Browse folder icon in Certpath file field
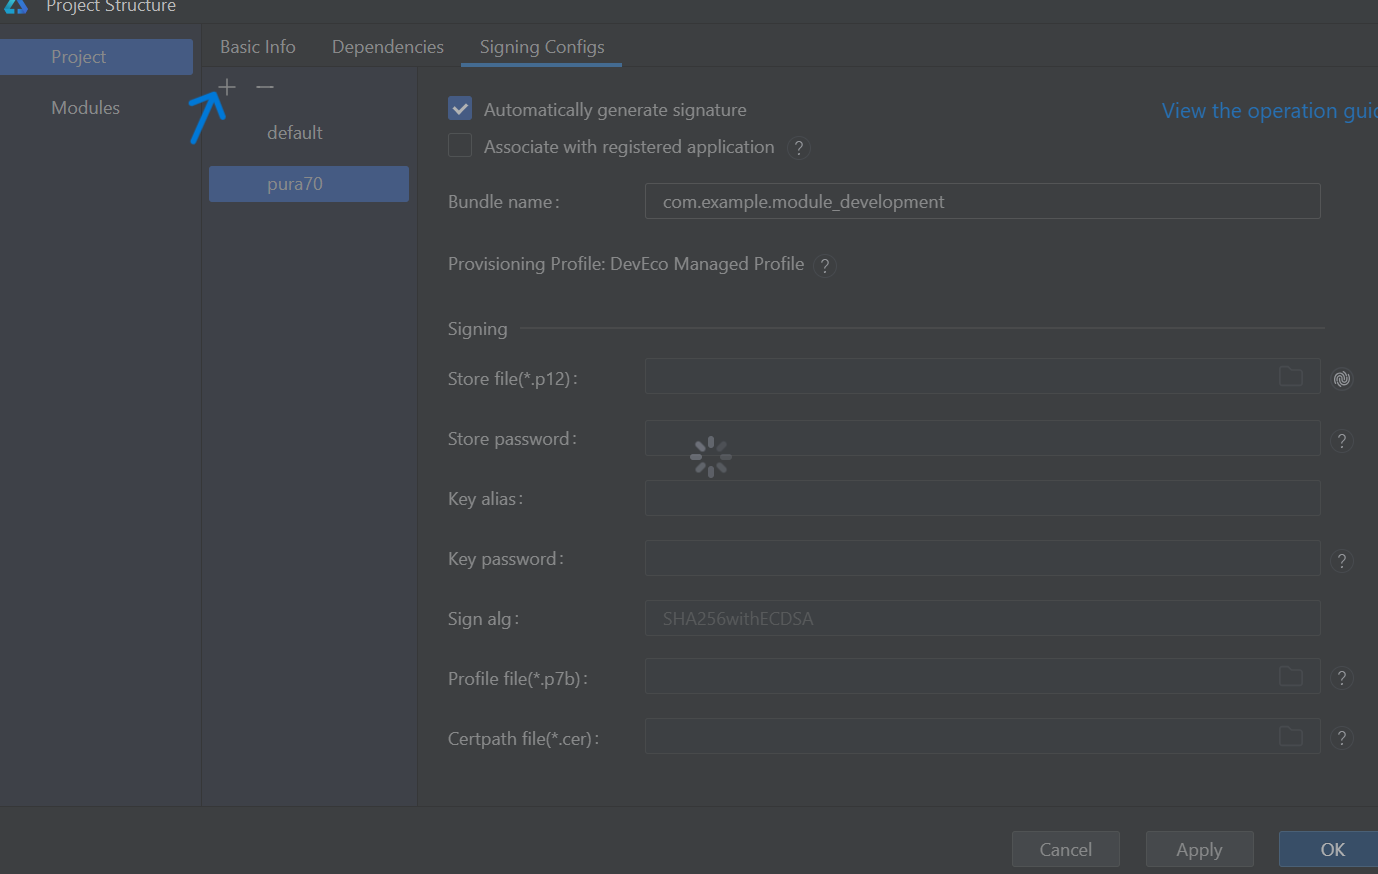This screenshot has height=874, width=1378. [1291, 737]
